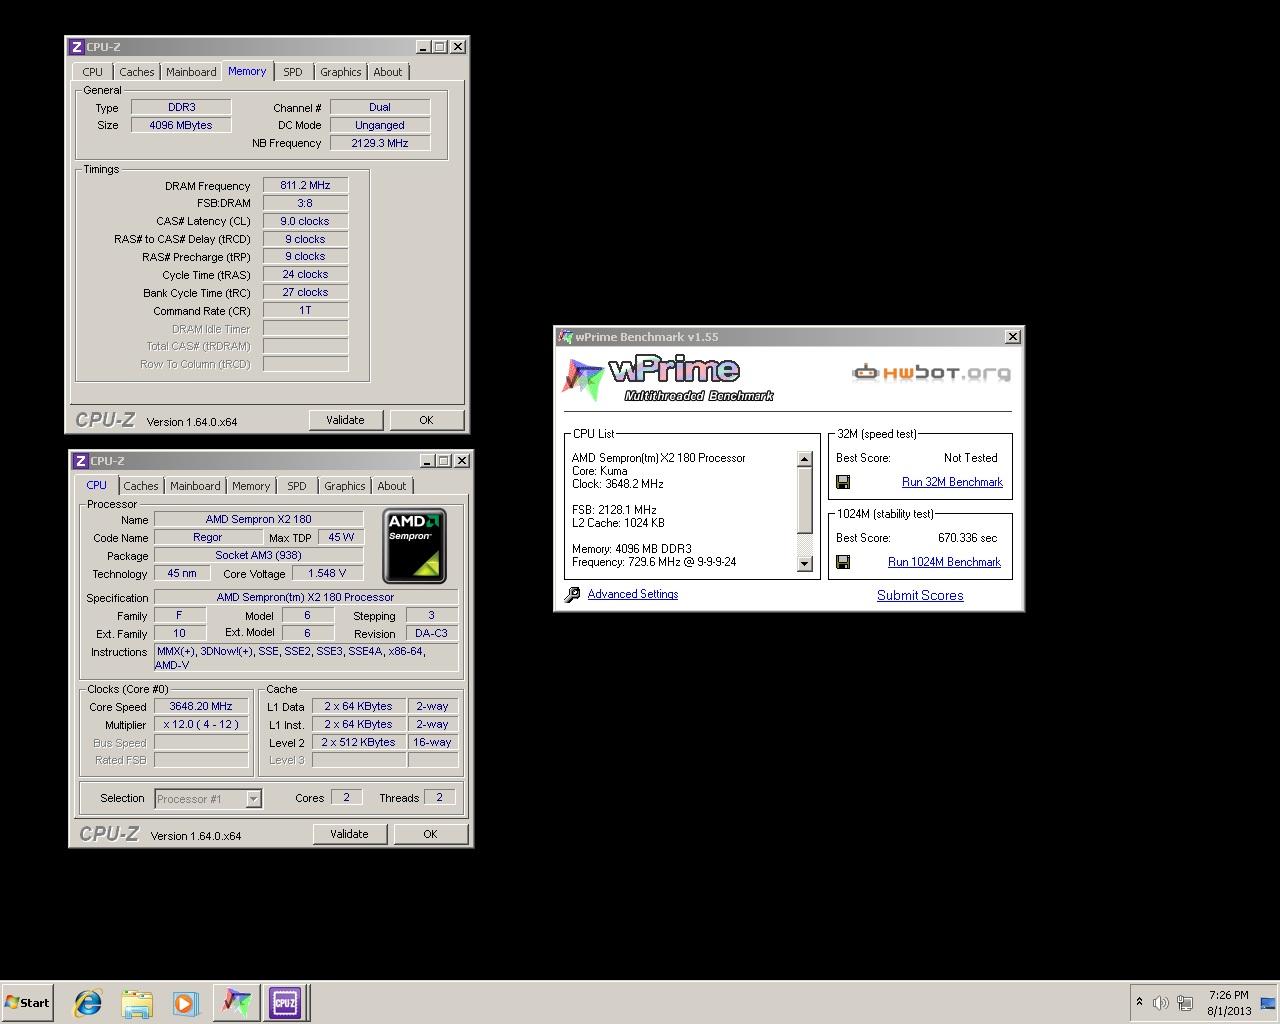Click Validate in Memory CPU-Z window
1280x1024 pixels.
(345, 420)
